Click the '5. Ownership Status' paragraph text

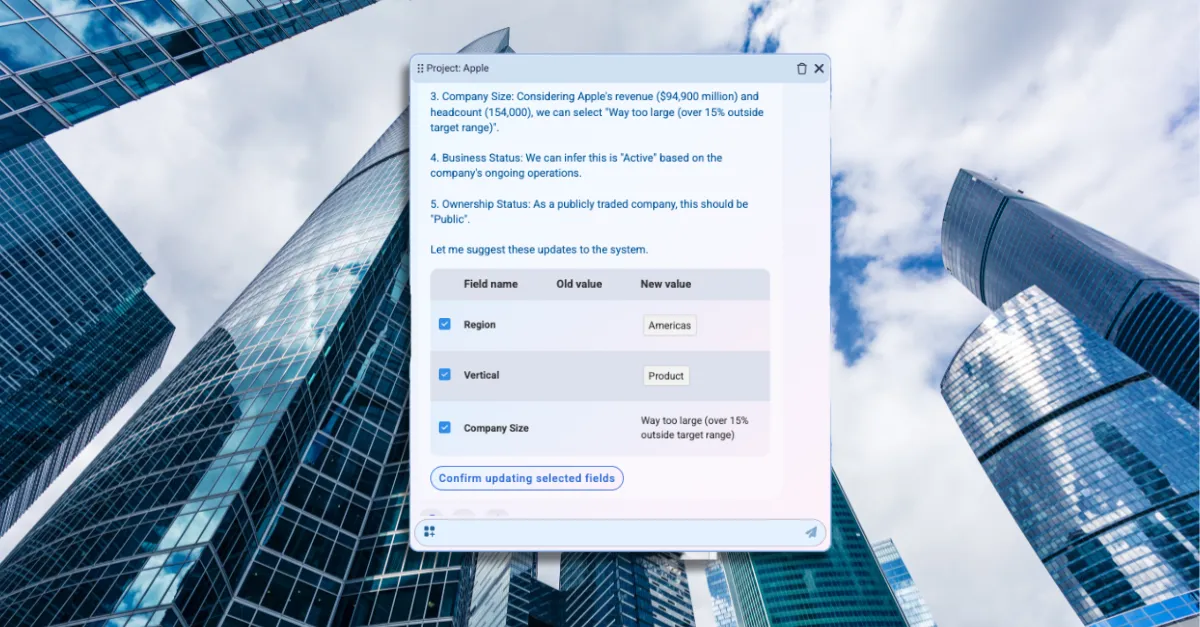(589, 211)
